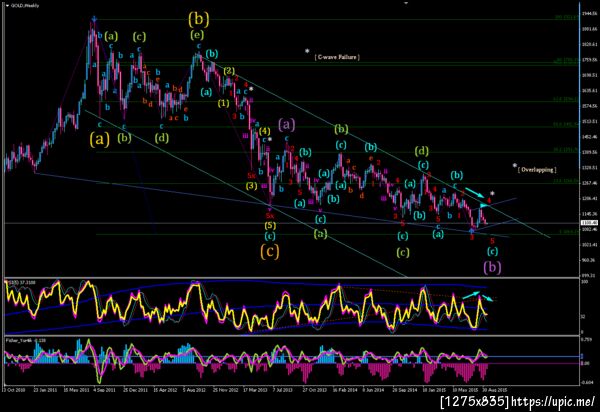Viewport: 600px width, 412px height.
Task: Click the Fisher indicator label in the bottom pane
Action: [x=19, y=340]
